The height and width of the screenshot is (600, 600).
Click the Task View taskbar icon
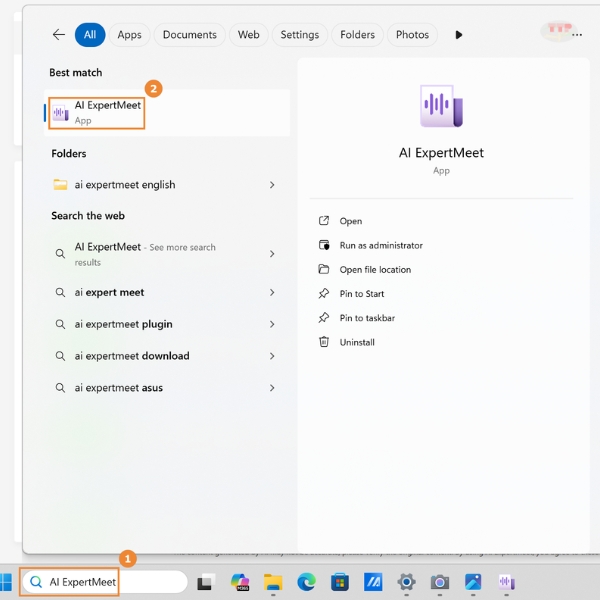click(x=205, y=582)
